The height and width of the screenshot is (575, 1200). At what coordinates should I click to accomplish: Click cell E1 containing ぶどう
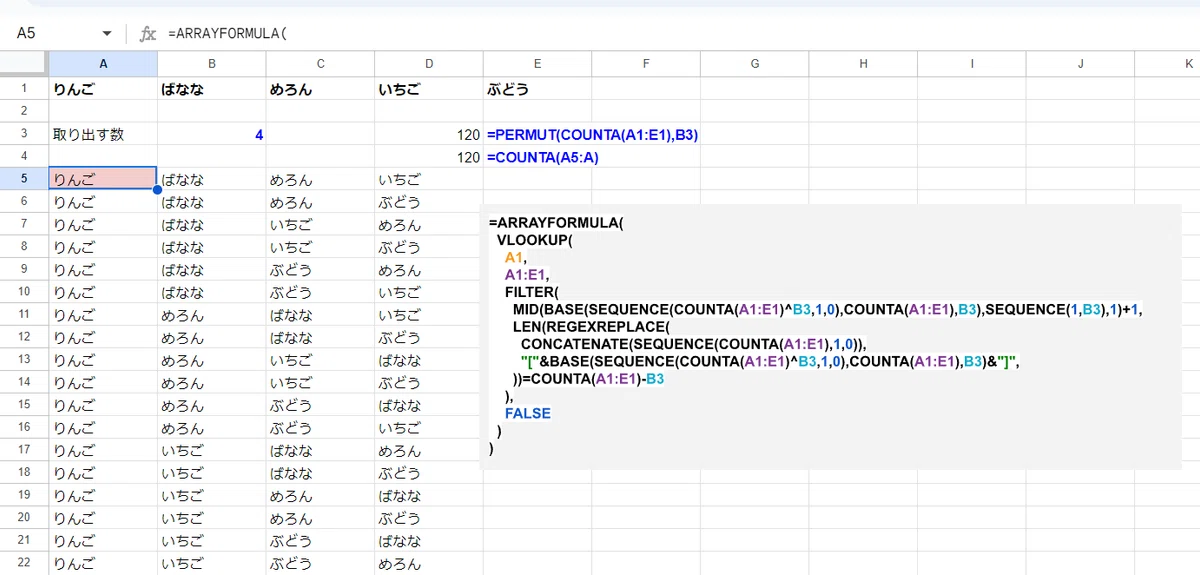[537, 89]
